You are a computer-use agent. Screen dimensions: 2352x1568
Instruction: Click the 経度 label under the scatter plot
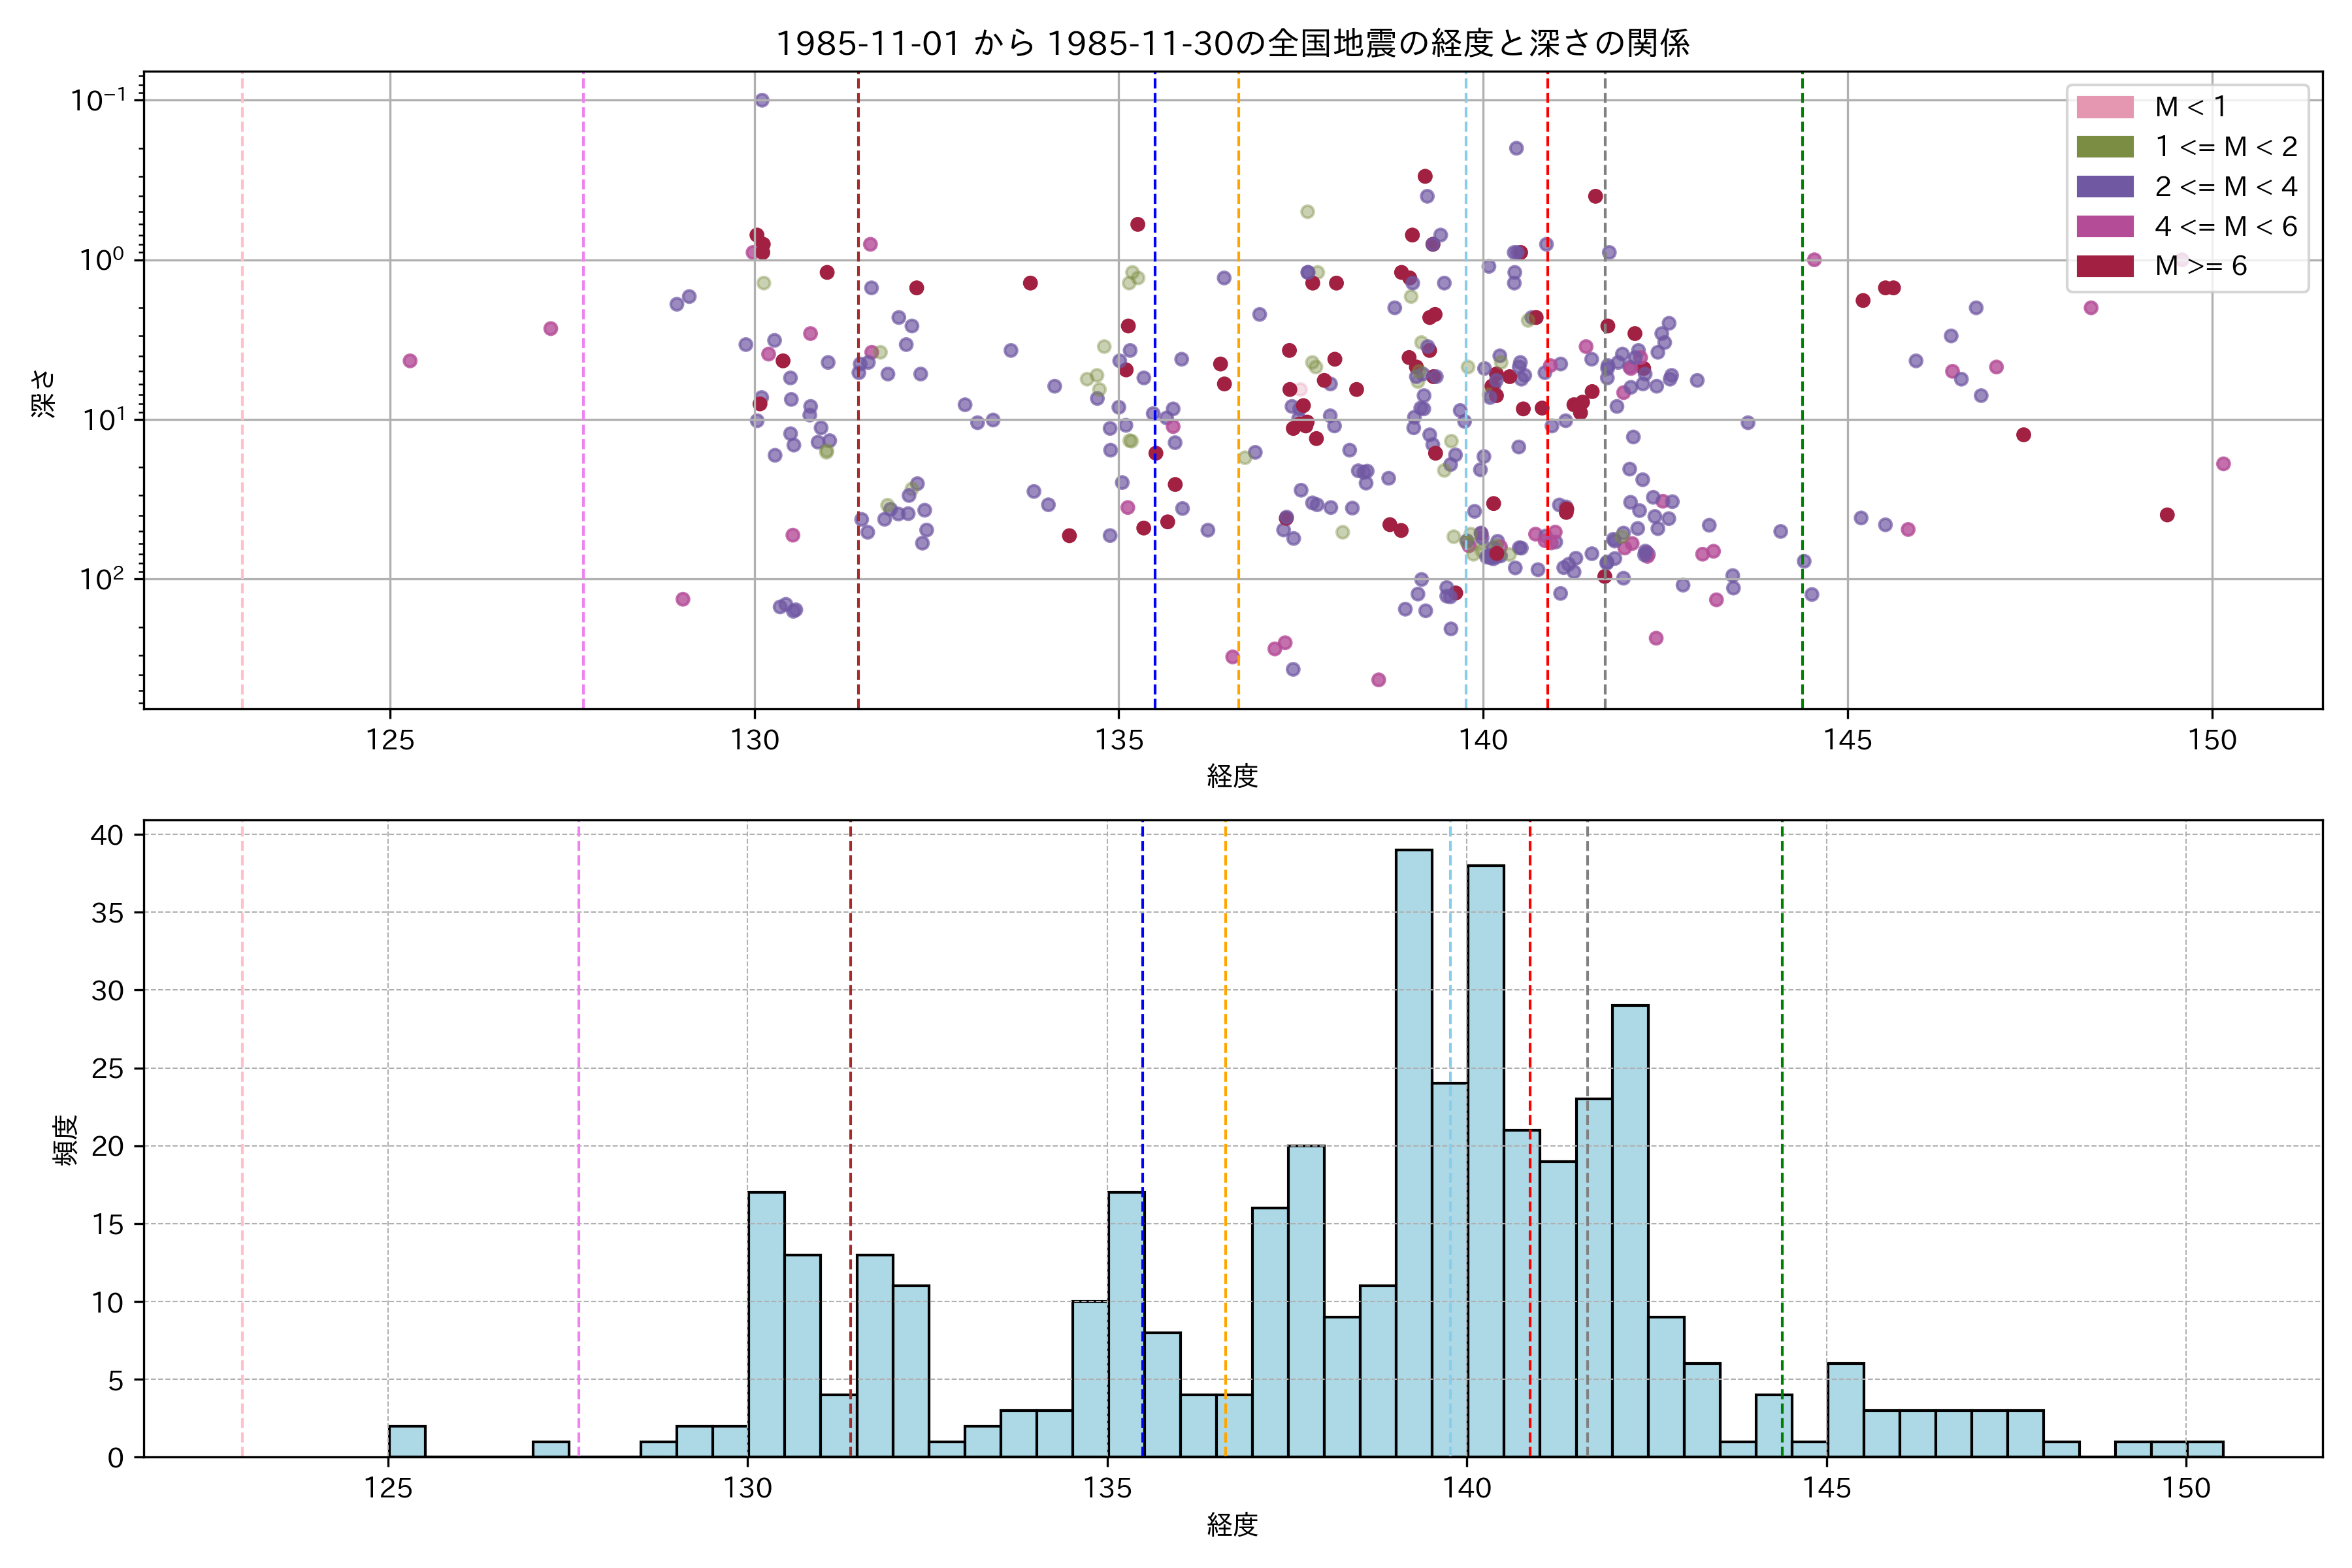[x=1232, y=776]
